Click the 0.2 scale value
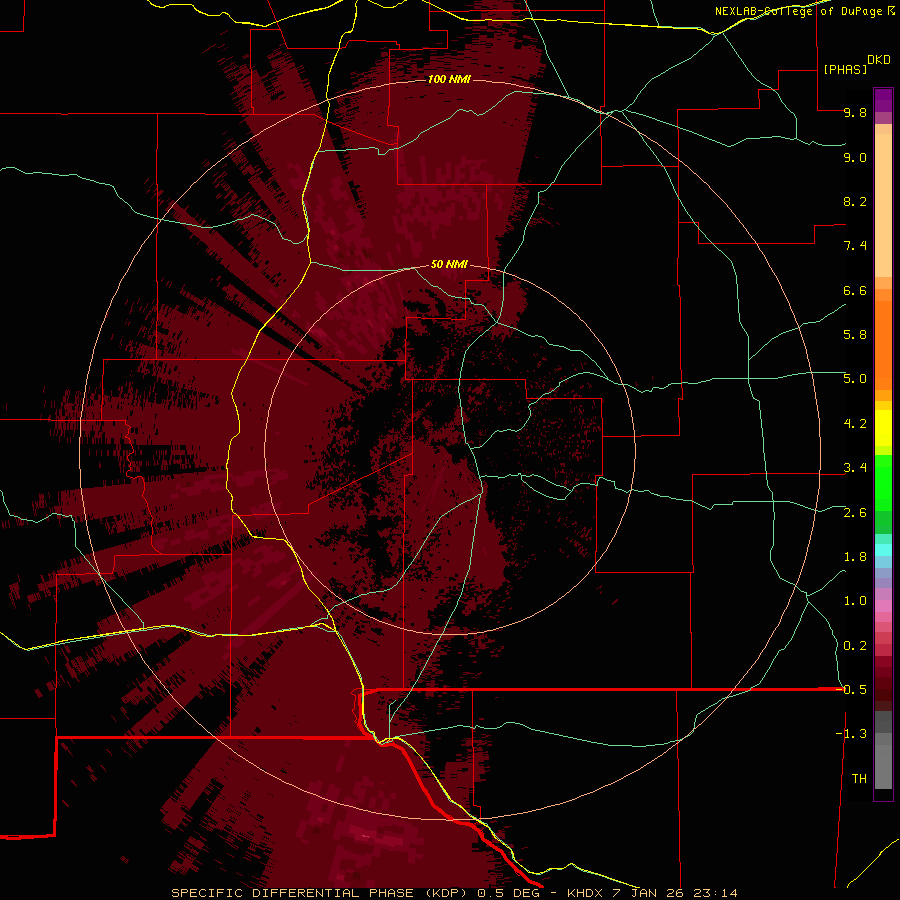The image size is (900, 900). (x=855, y=646)
